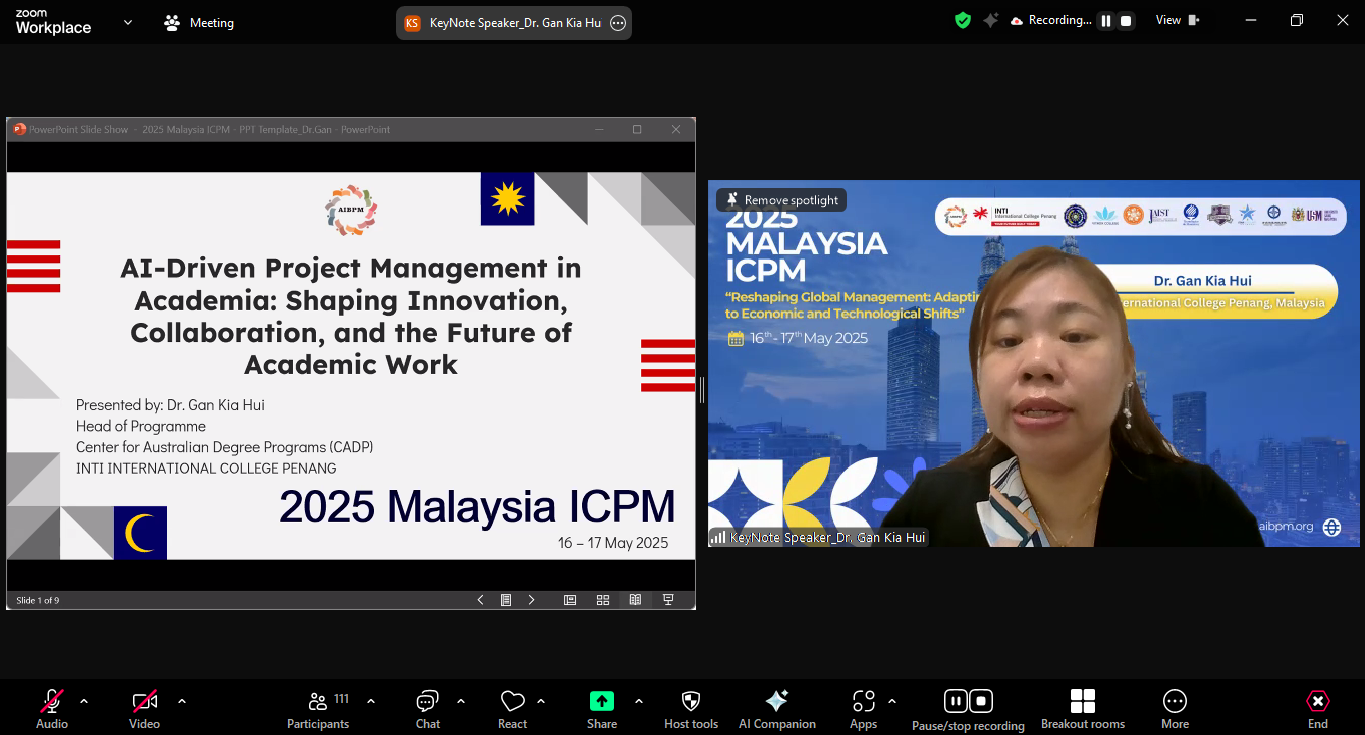Maximize the shared PowerPoint window
Image resolution: width=1365 pixels, height=735 pixels.
(637, 129)
